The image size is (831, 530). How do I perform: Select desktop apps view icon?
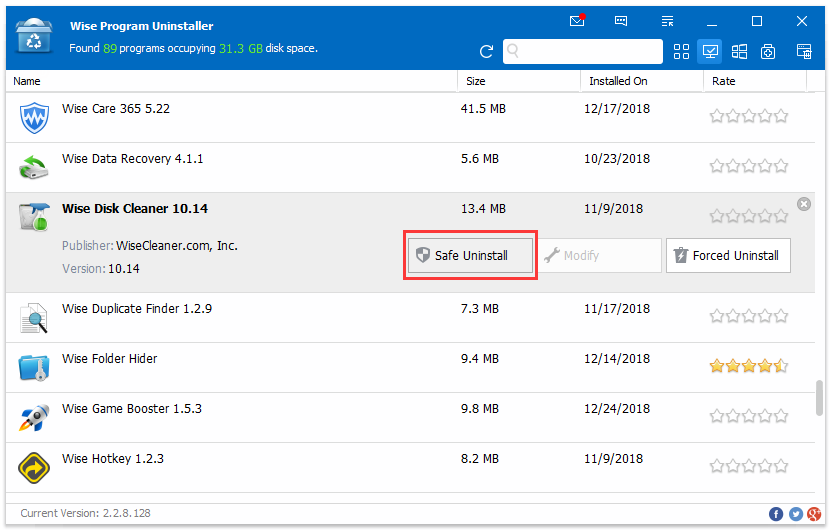point(710,51)
